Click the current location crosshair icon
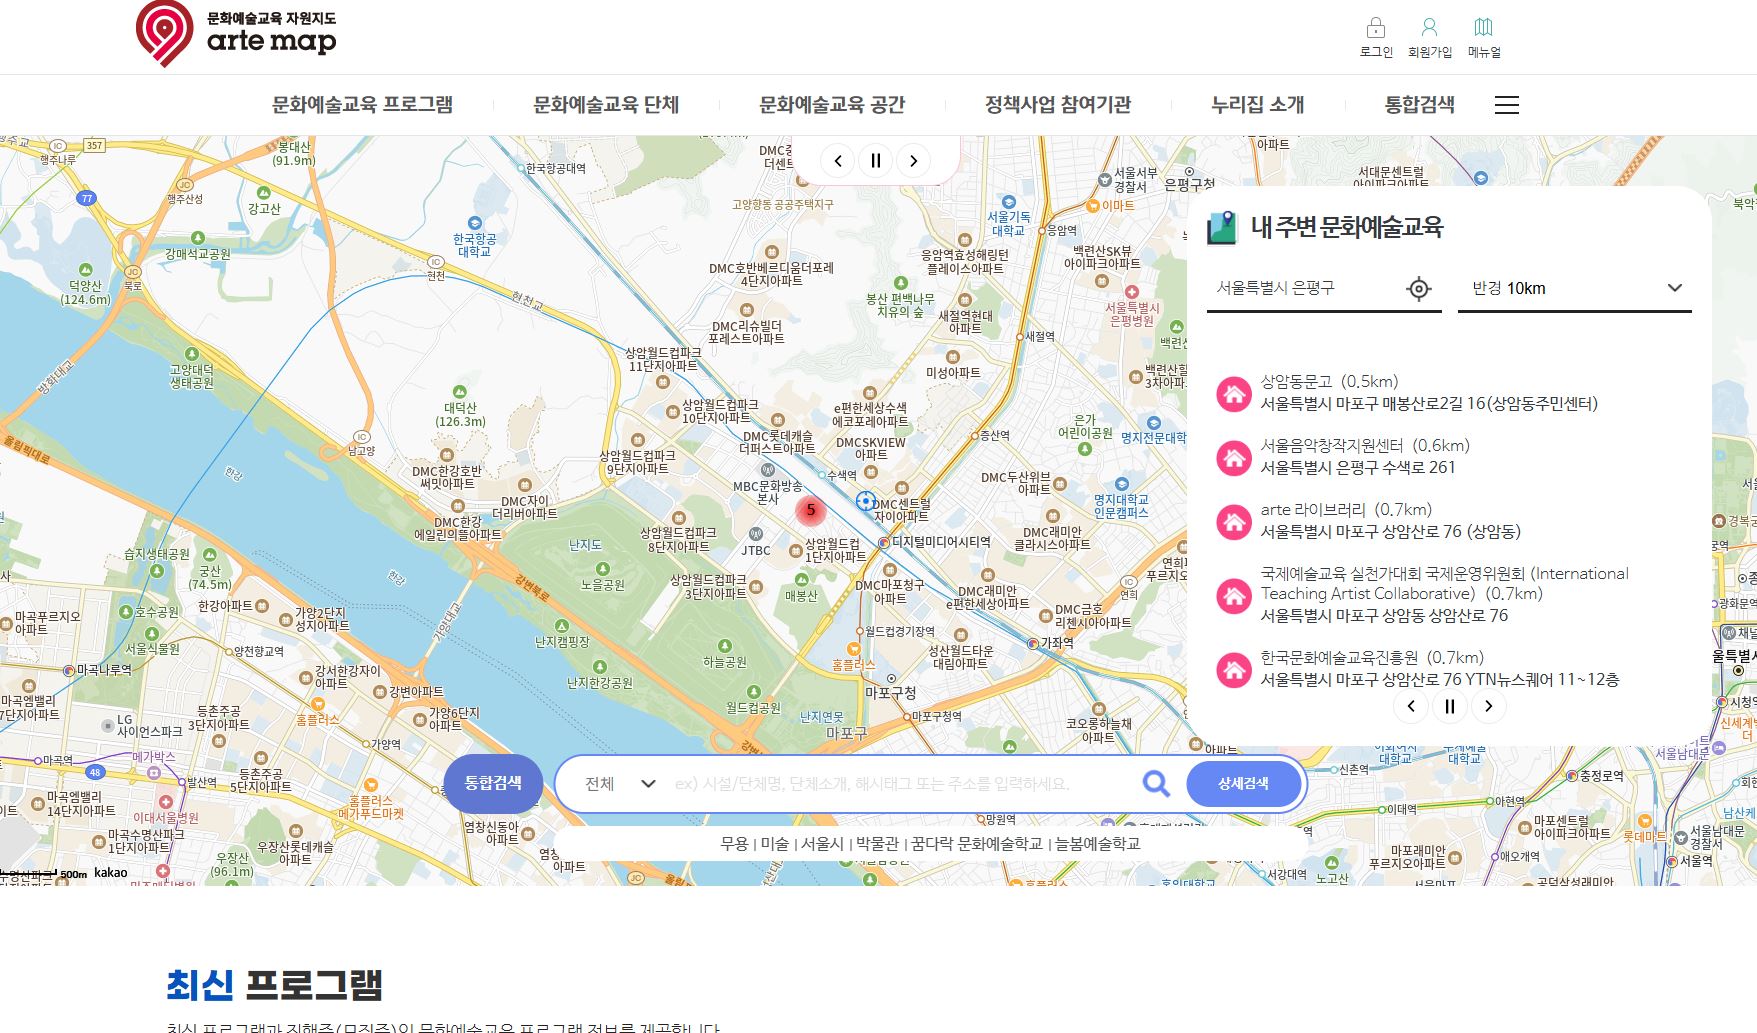The image size is (1757, 1033). [1418, 289]
